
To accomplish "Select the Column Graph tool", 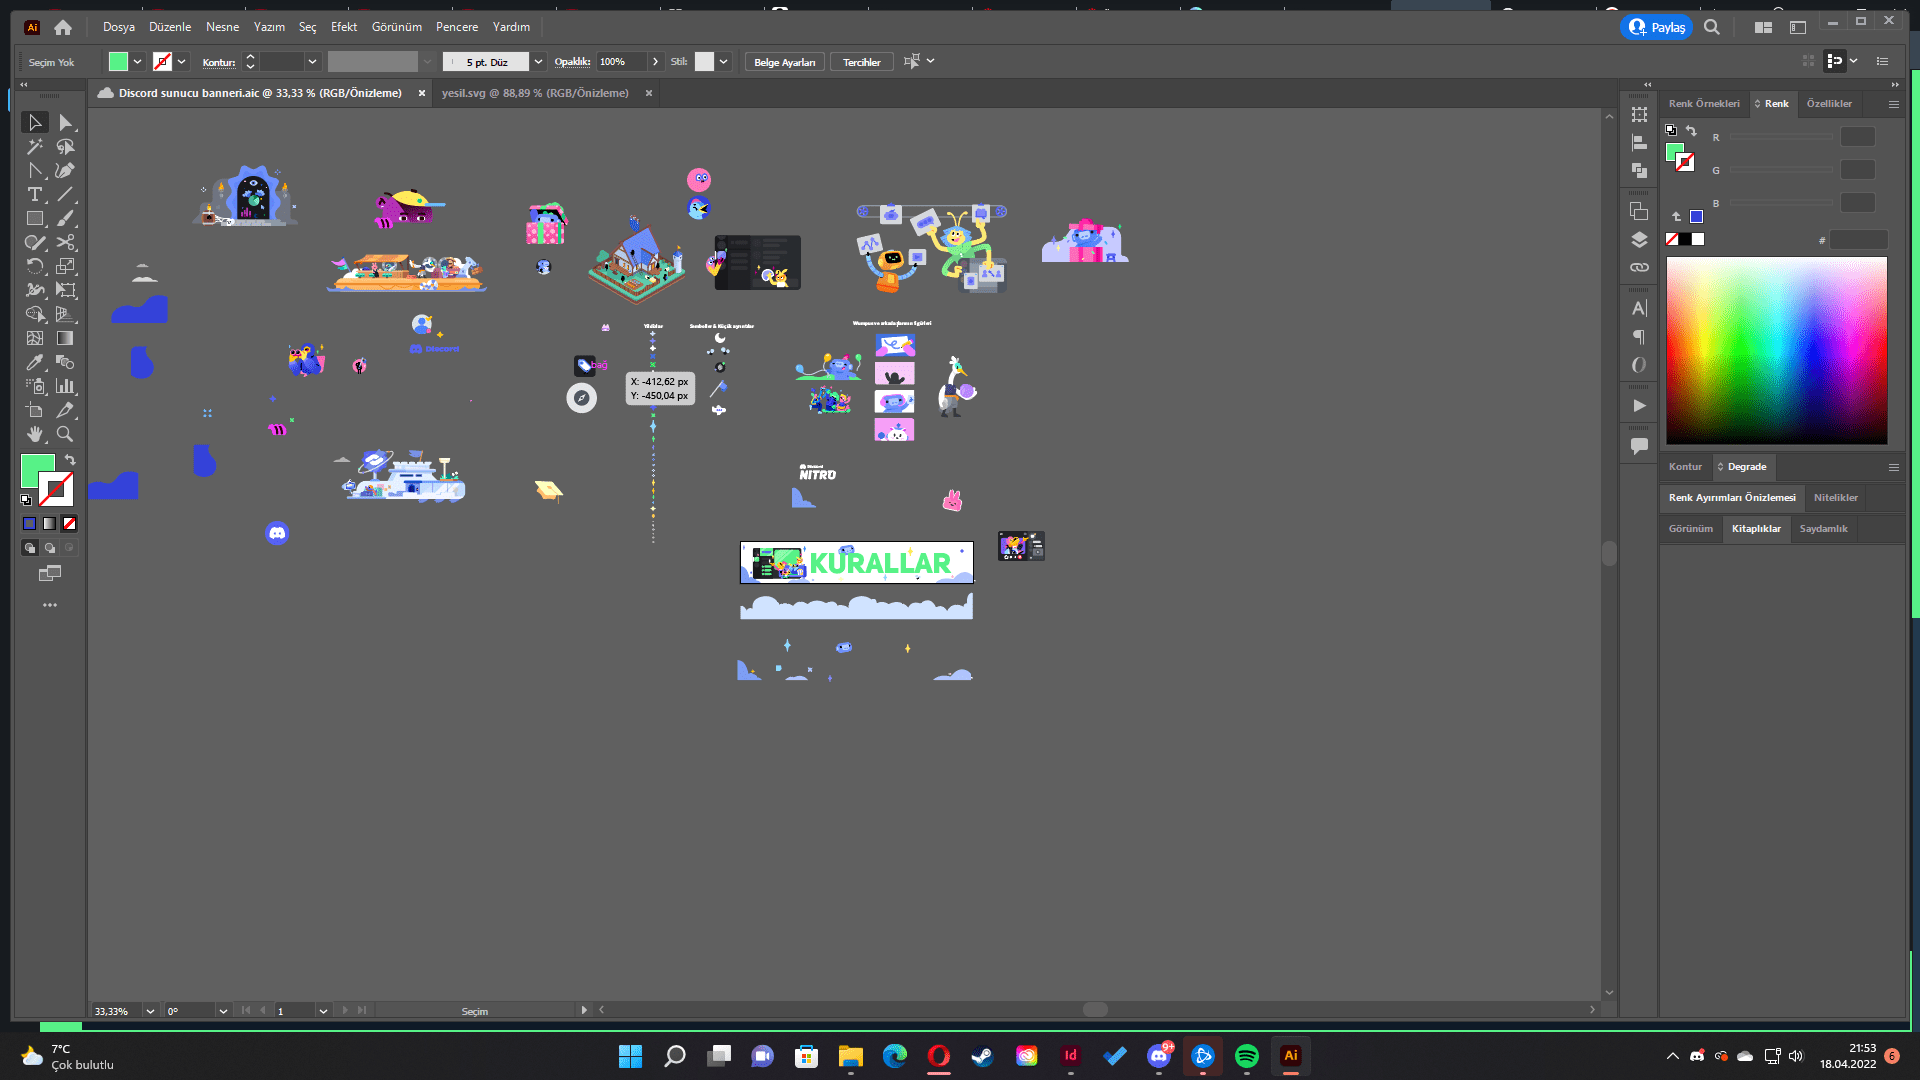I will (66, 386).
